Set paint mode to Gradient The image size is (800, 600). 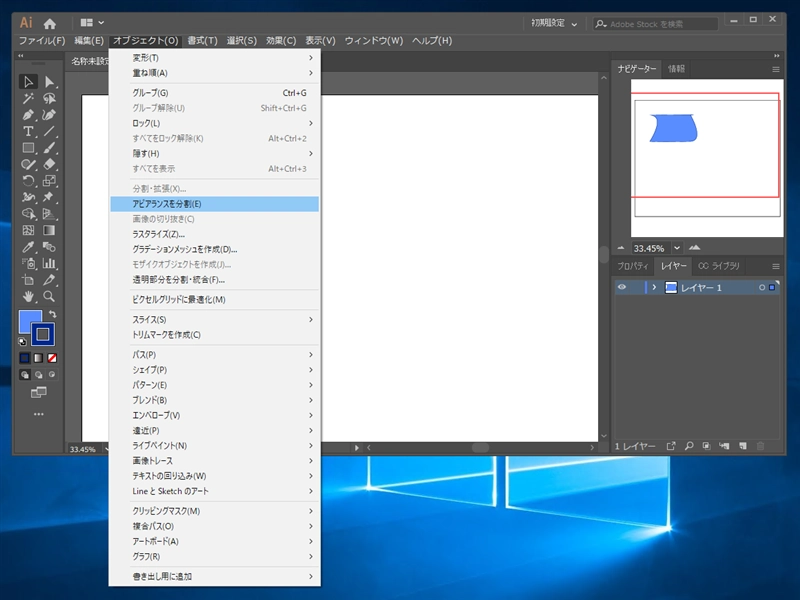[x=38, y=358]
